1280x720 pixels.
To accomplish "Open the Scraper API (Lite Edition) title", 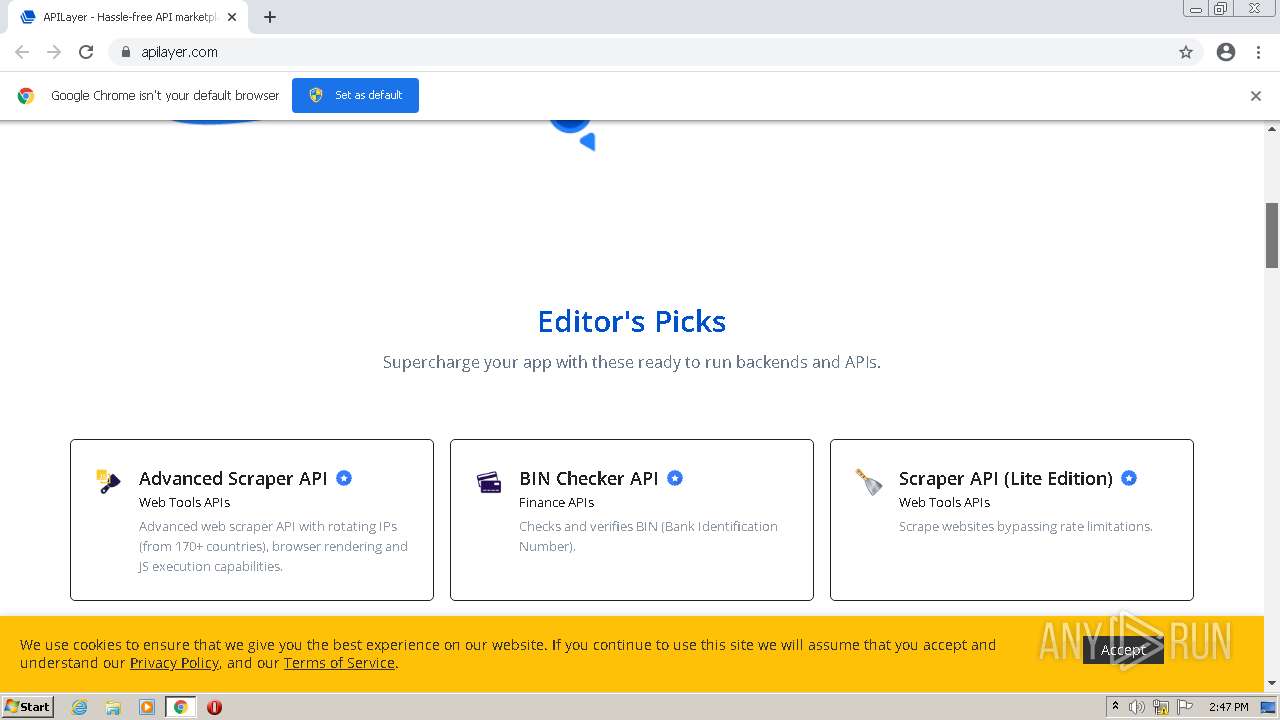I will click(x=1005, y=478).
